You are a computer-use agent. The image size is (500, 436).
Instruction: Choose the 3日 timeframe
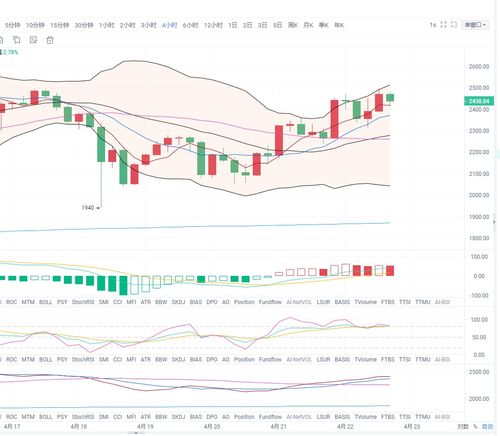[x=263, y=25]
